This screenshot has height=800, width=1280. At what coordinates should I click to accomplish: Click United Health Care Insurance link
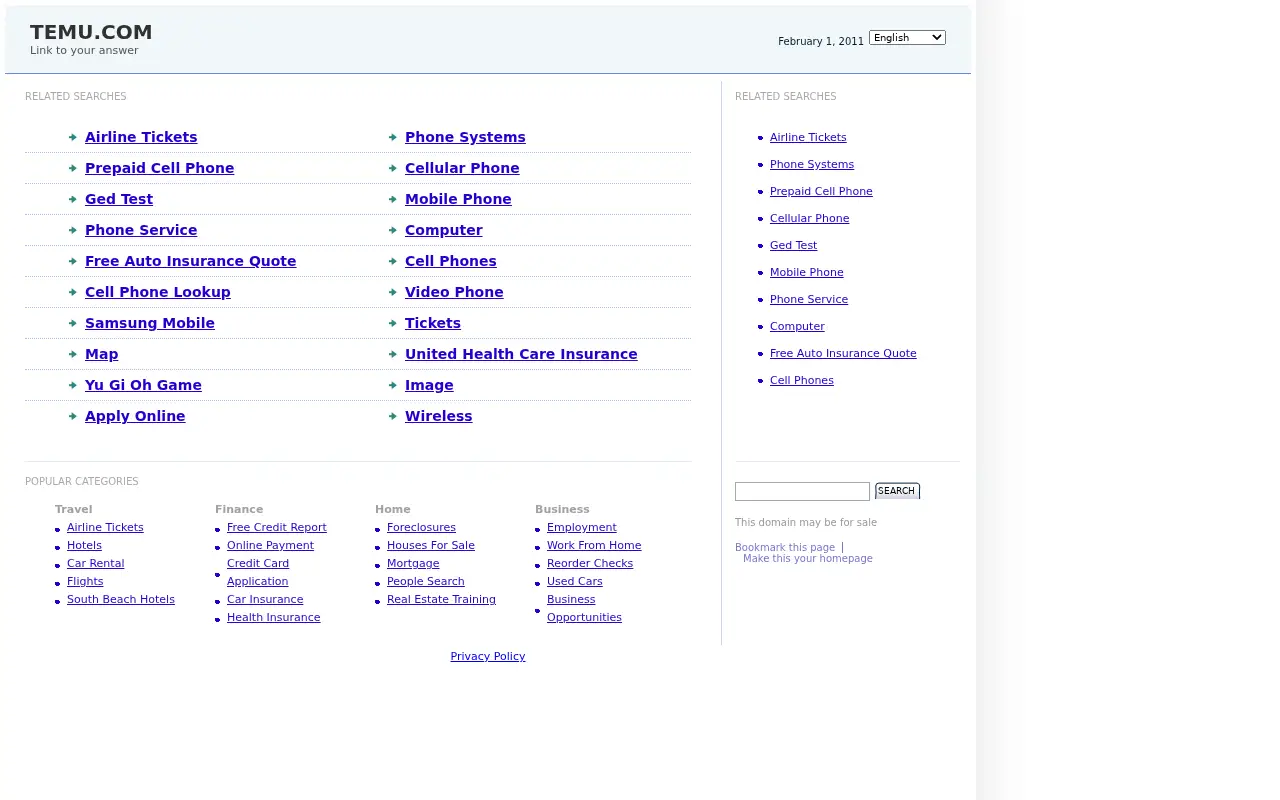coord(521,354)
